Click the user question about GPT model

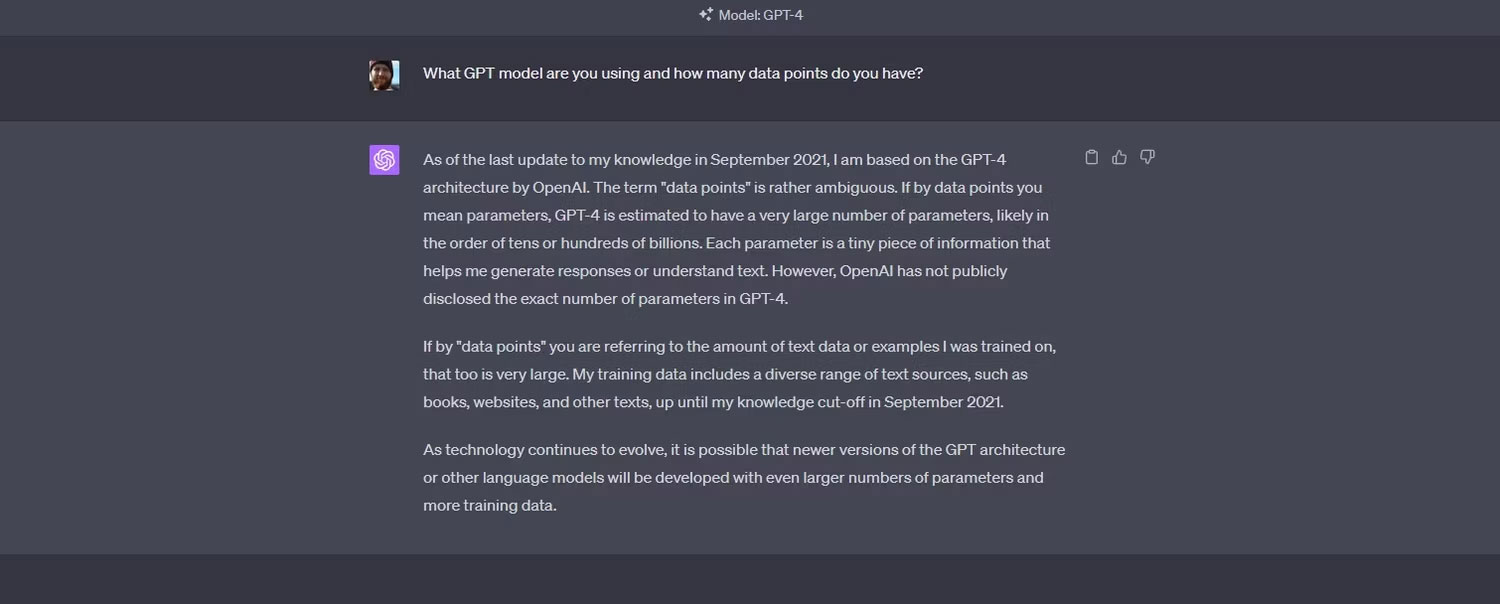pos(672,73)
